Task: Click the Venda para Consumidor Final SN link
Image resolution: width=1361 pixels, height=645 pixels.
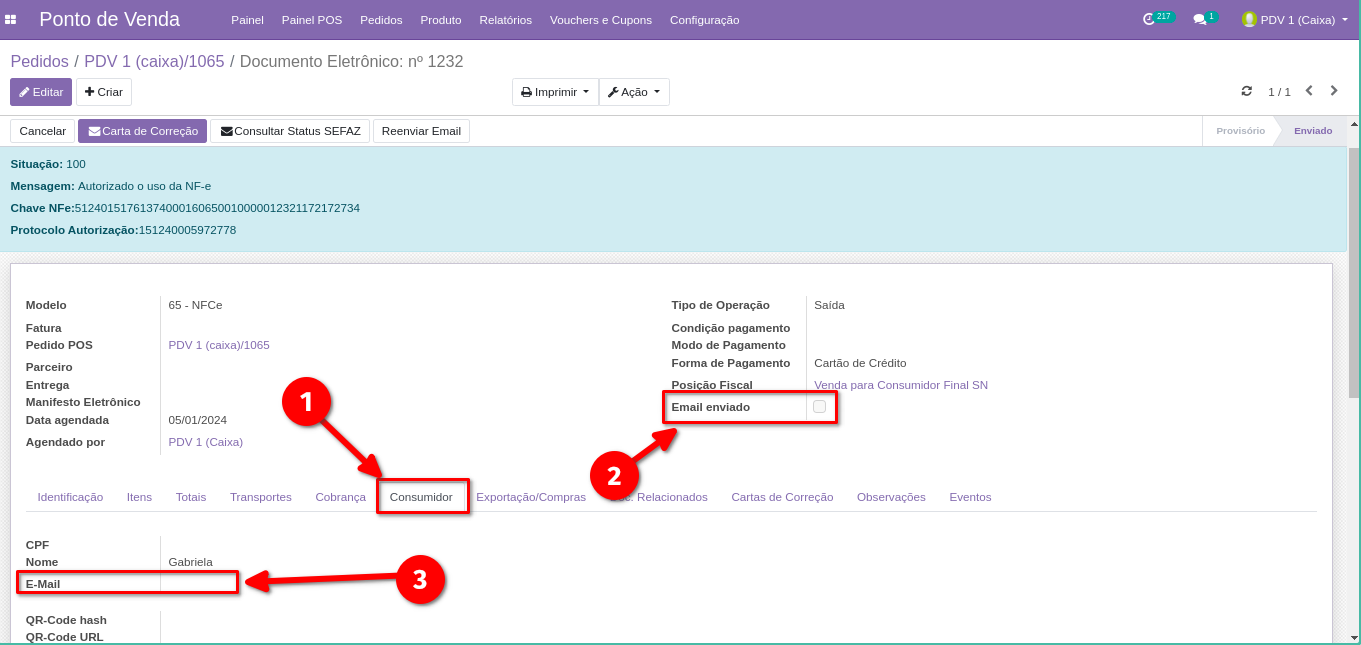Action: click(x=900, y=385)
